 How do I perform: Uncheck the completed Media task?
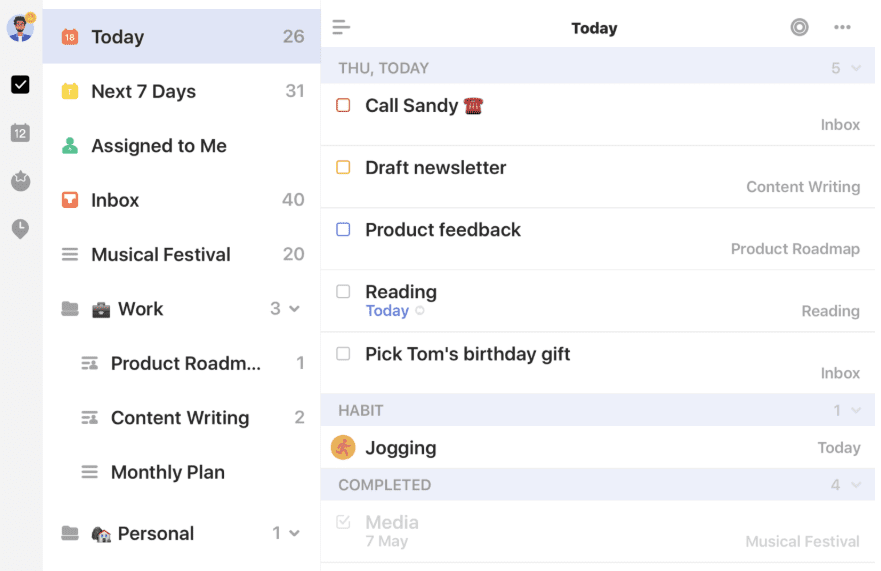[343, 522]
